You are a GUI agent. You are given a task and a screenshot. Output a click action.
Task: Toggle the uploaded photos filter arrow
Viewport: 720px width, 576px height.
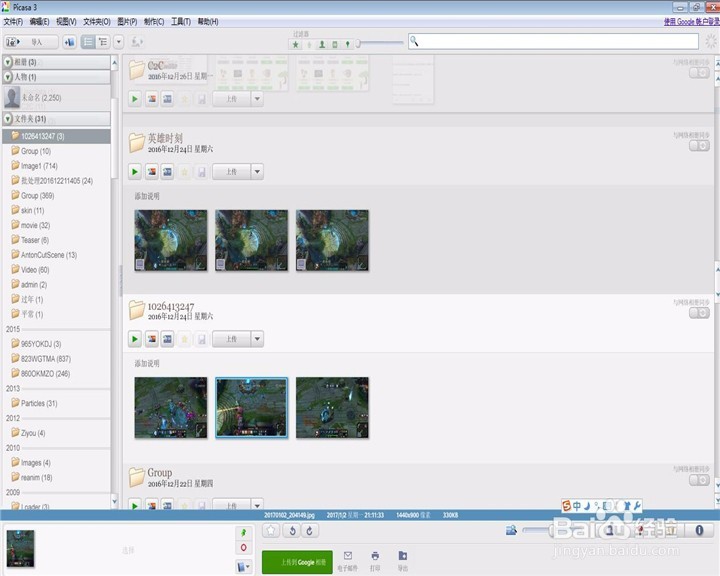pos(309,44)
